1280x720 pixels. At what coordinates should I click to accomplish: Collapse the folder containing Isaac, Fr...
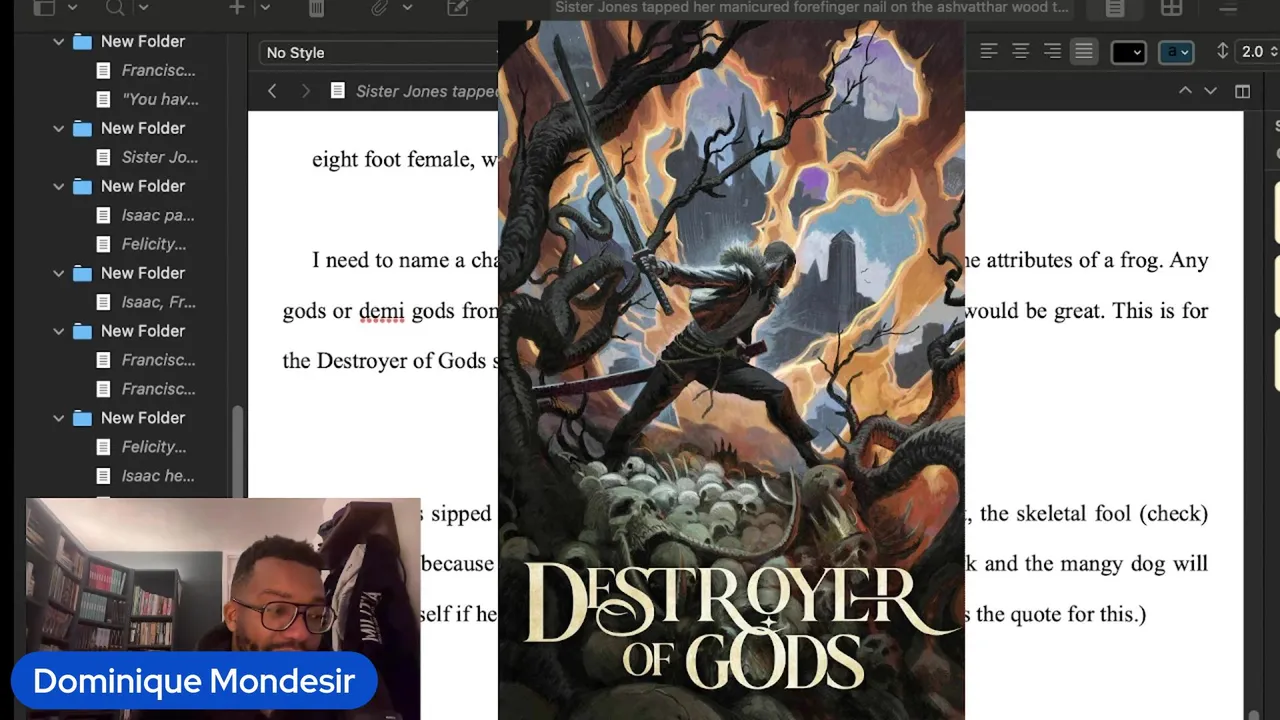(x=58, y=274)
